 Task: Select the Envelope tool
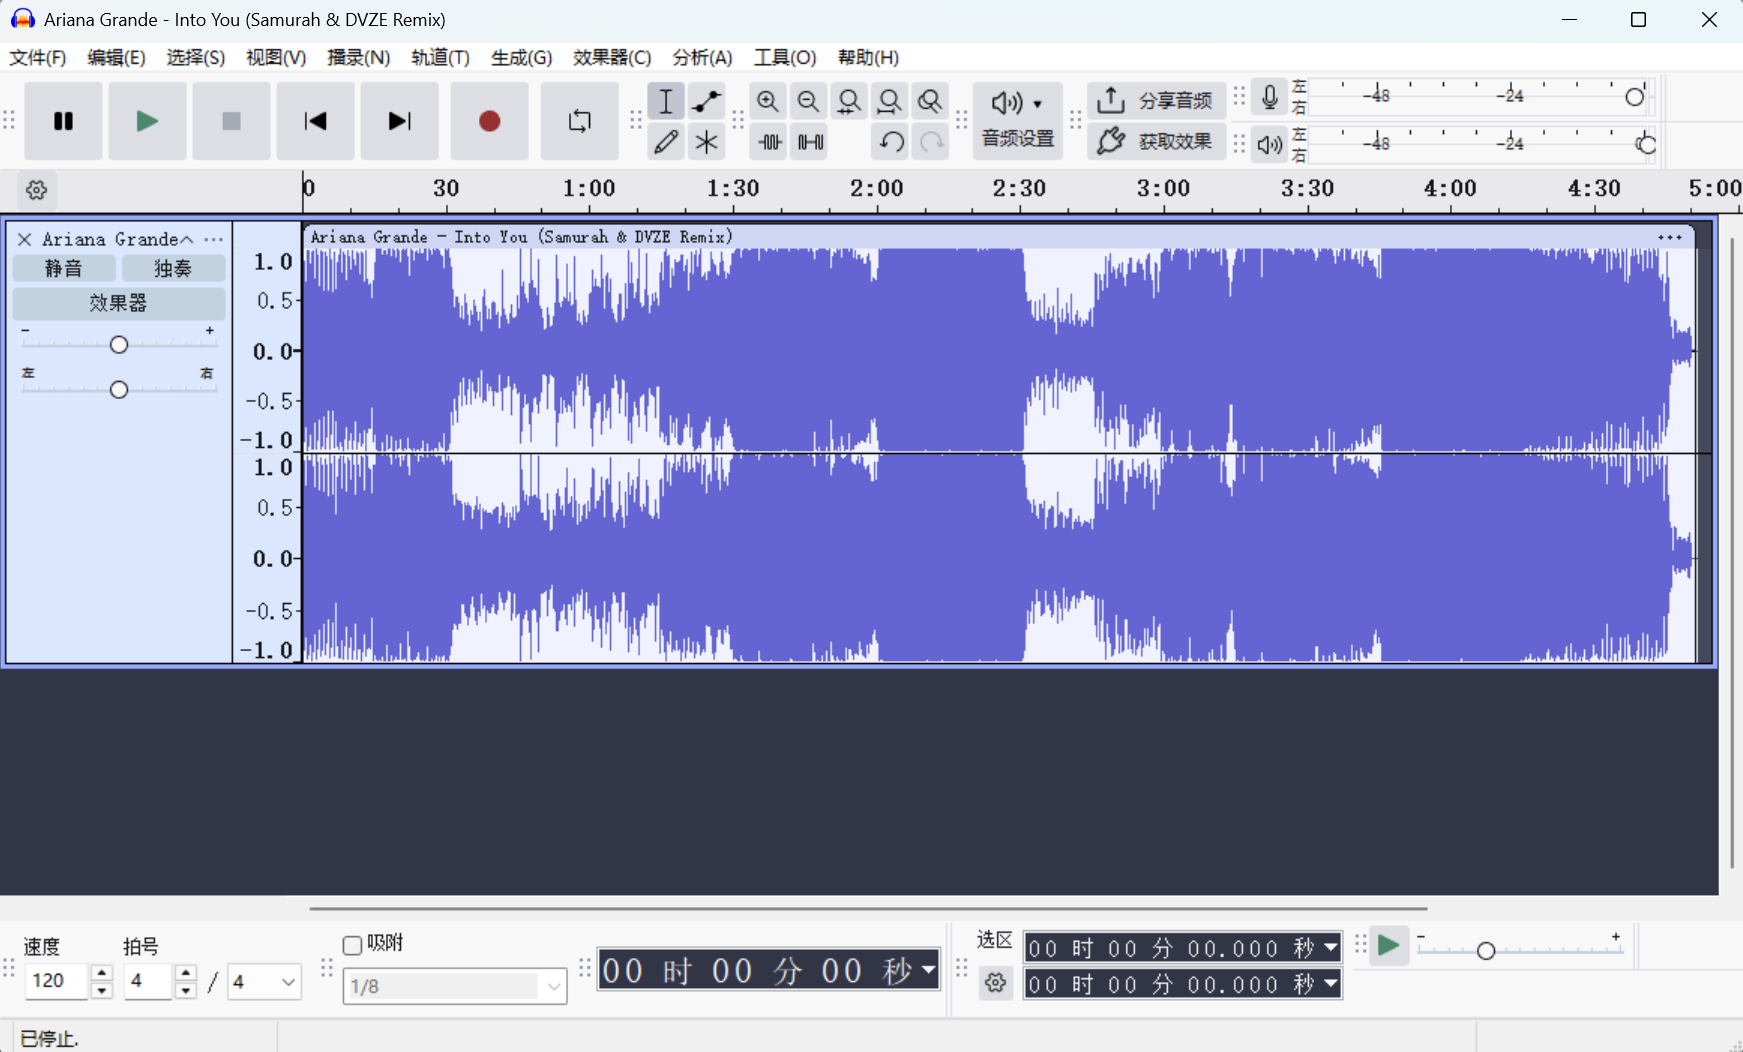(707, 101)
